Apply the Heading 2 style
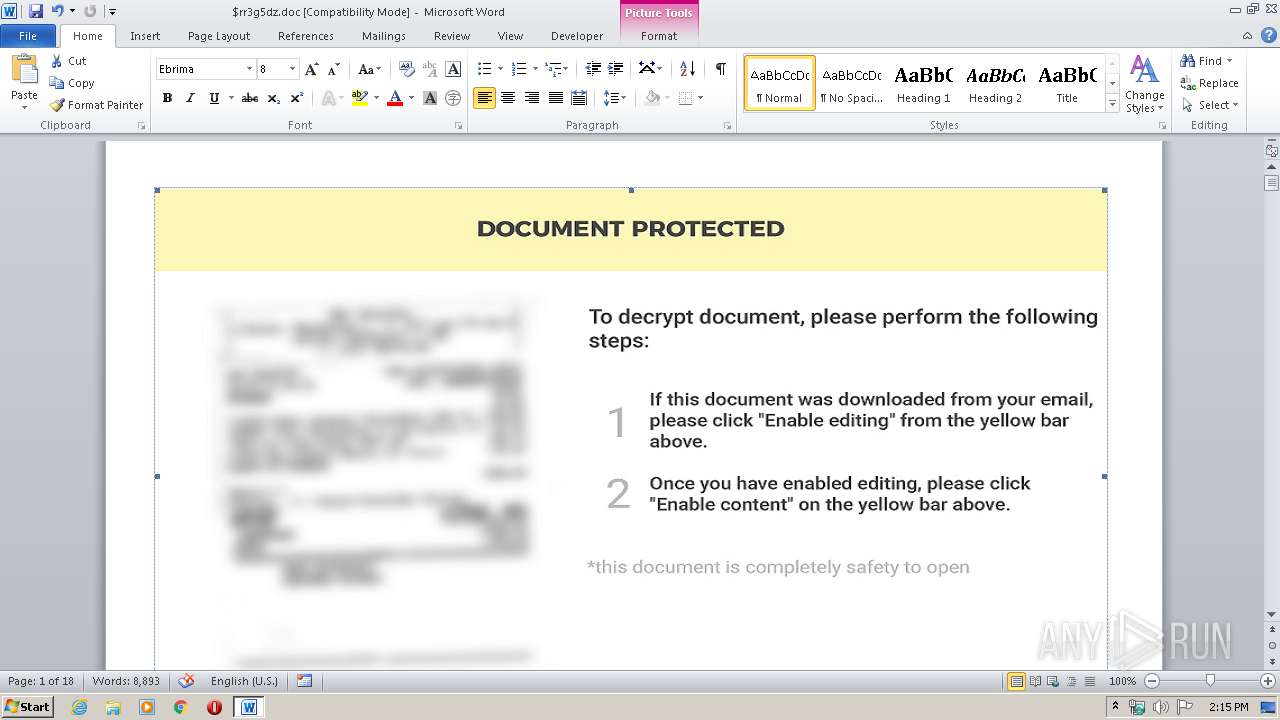This screenshot has width=1280, height=720. pyautogui.click(x=995, y=83)
